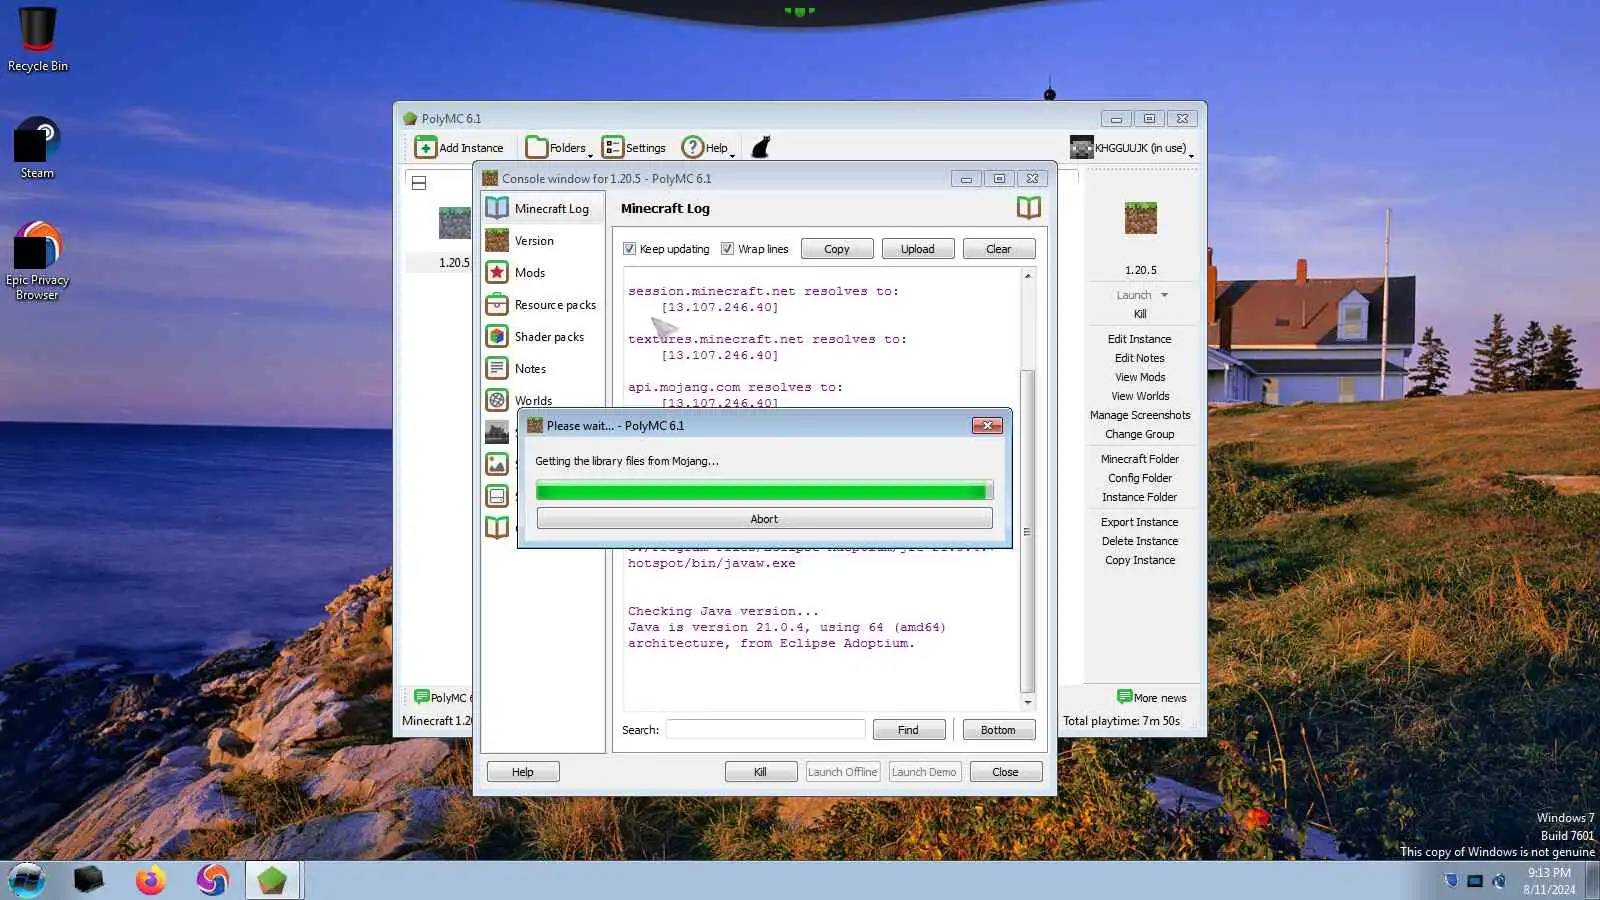Click the Other logs book icon in sidebar
1600x900 pixels.
[x=497, y=527]
